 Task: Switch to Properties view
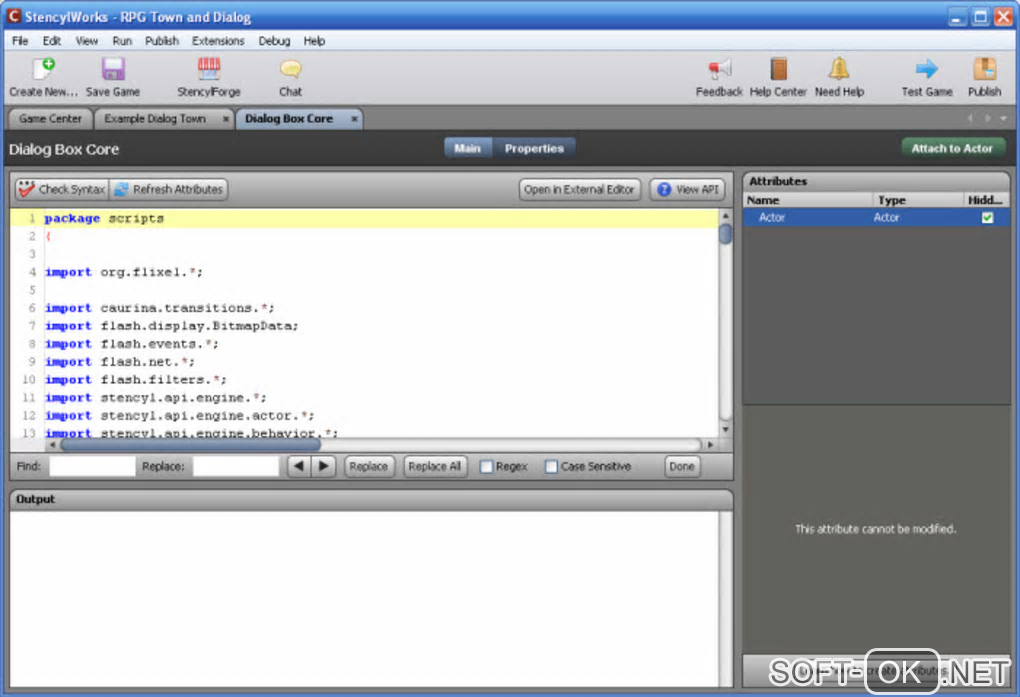tap(534, 148)
